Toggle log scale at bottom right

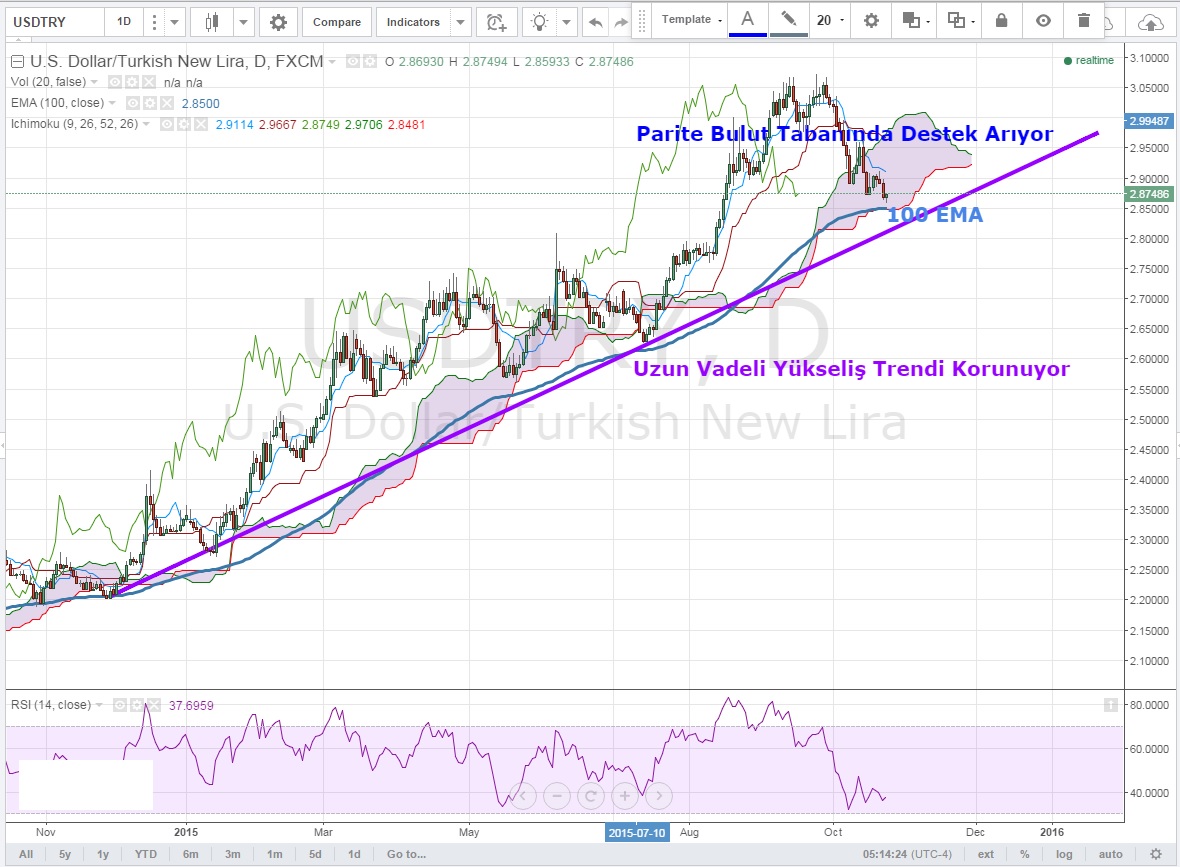[1065, 854]
